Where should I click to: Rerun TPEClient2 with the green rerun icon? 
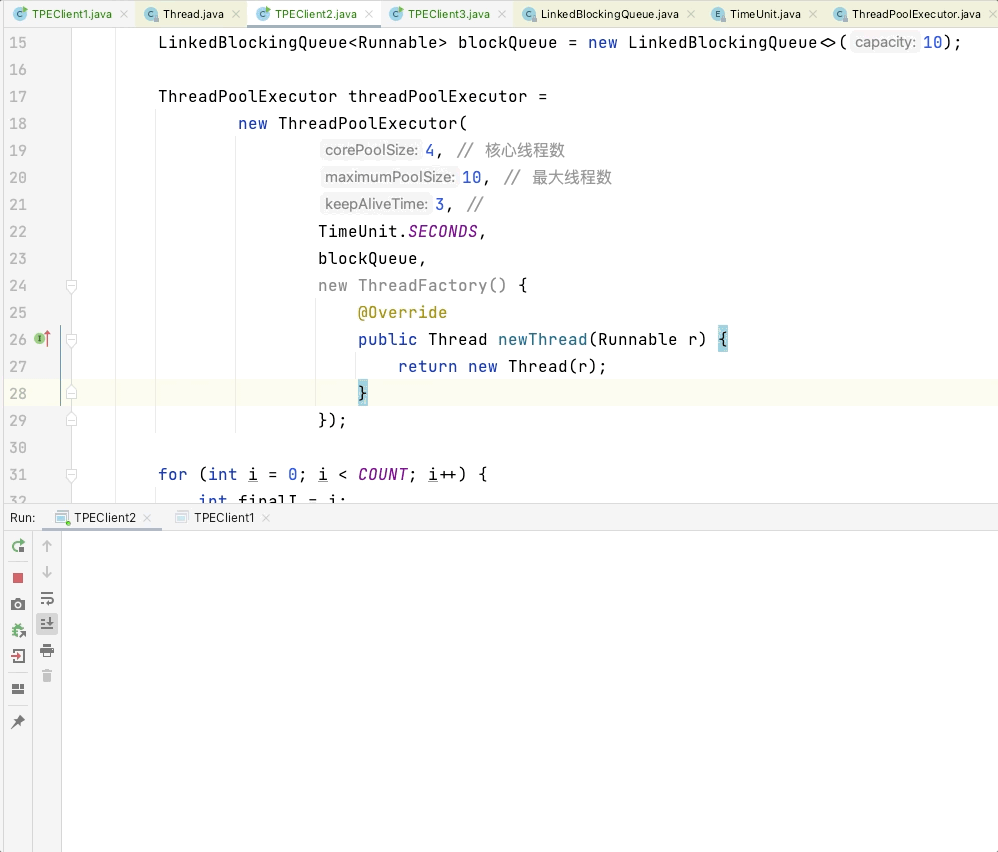[18, 546]
